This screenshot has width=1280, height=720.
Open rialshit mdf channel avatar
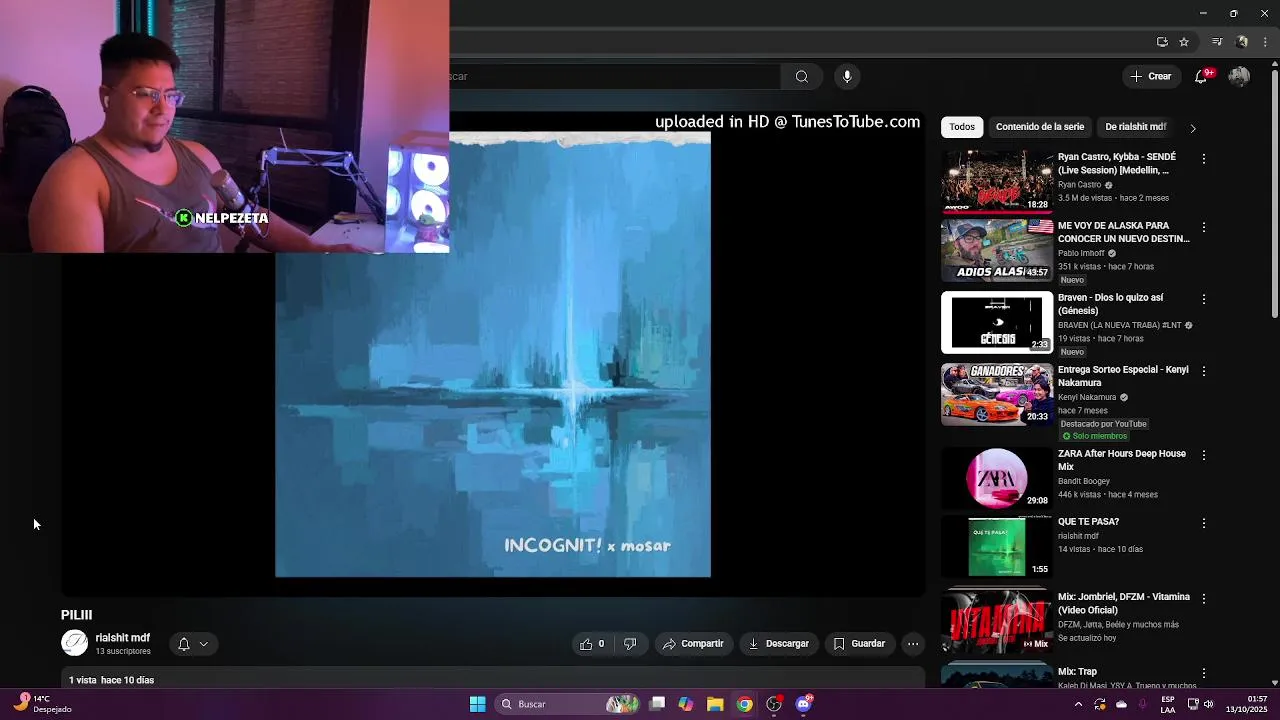coord(74,643)
